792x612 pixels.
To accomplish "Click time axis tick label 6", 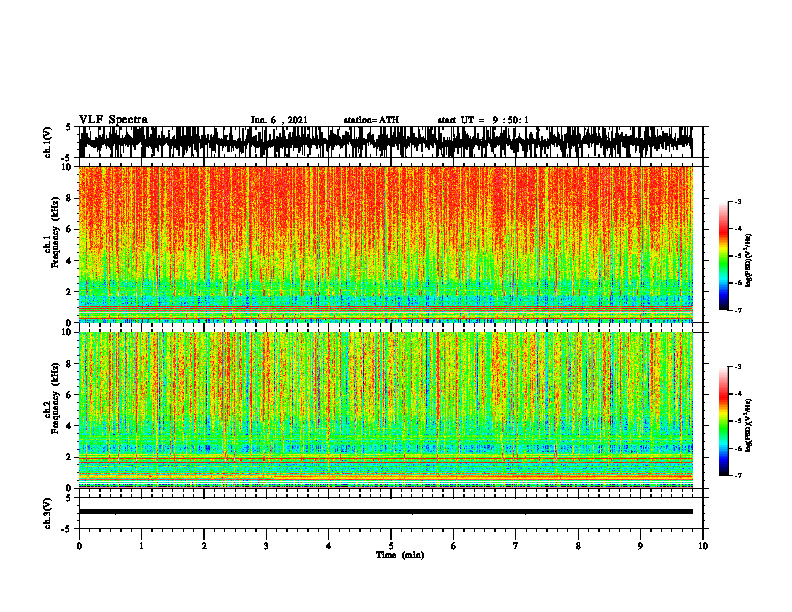I will coord(454,546).
